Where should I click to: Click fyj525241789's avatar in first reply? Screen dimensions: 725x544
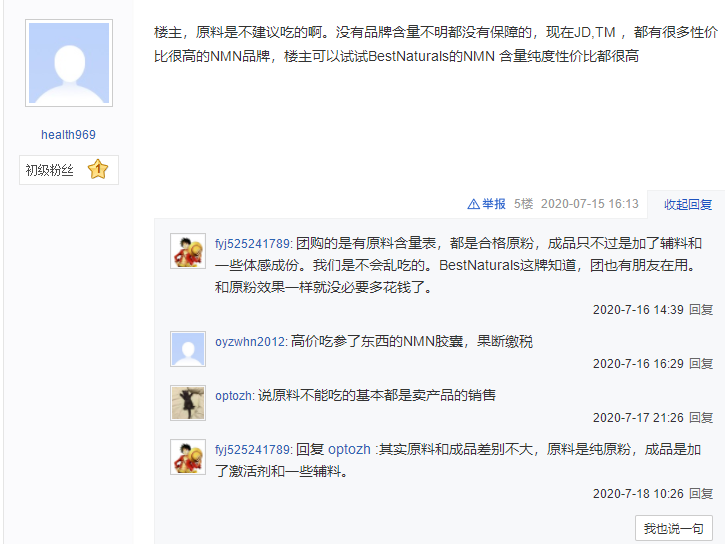[188, 251]
